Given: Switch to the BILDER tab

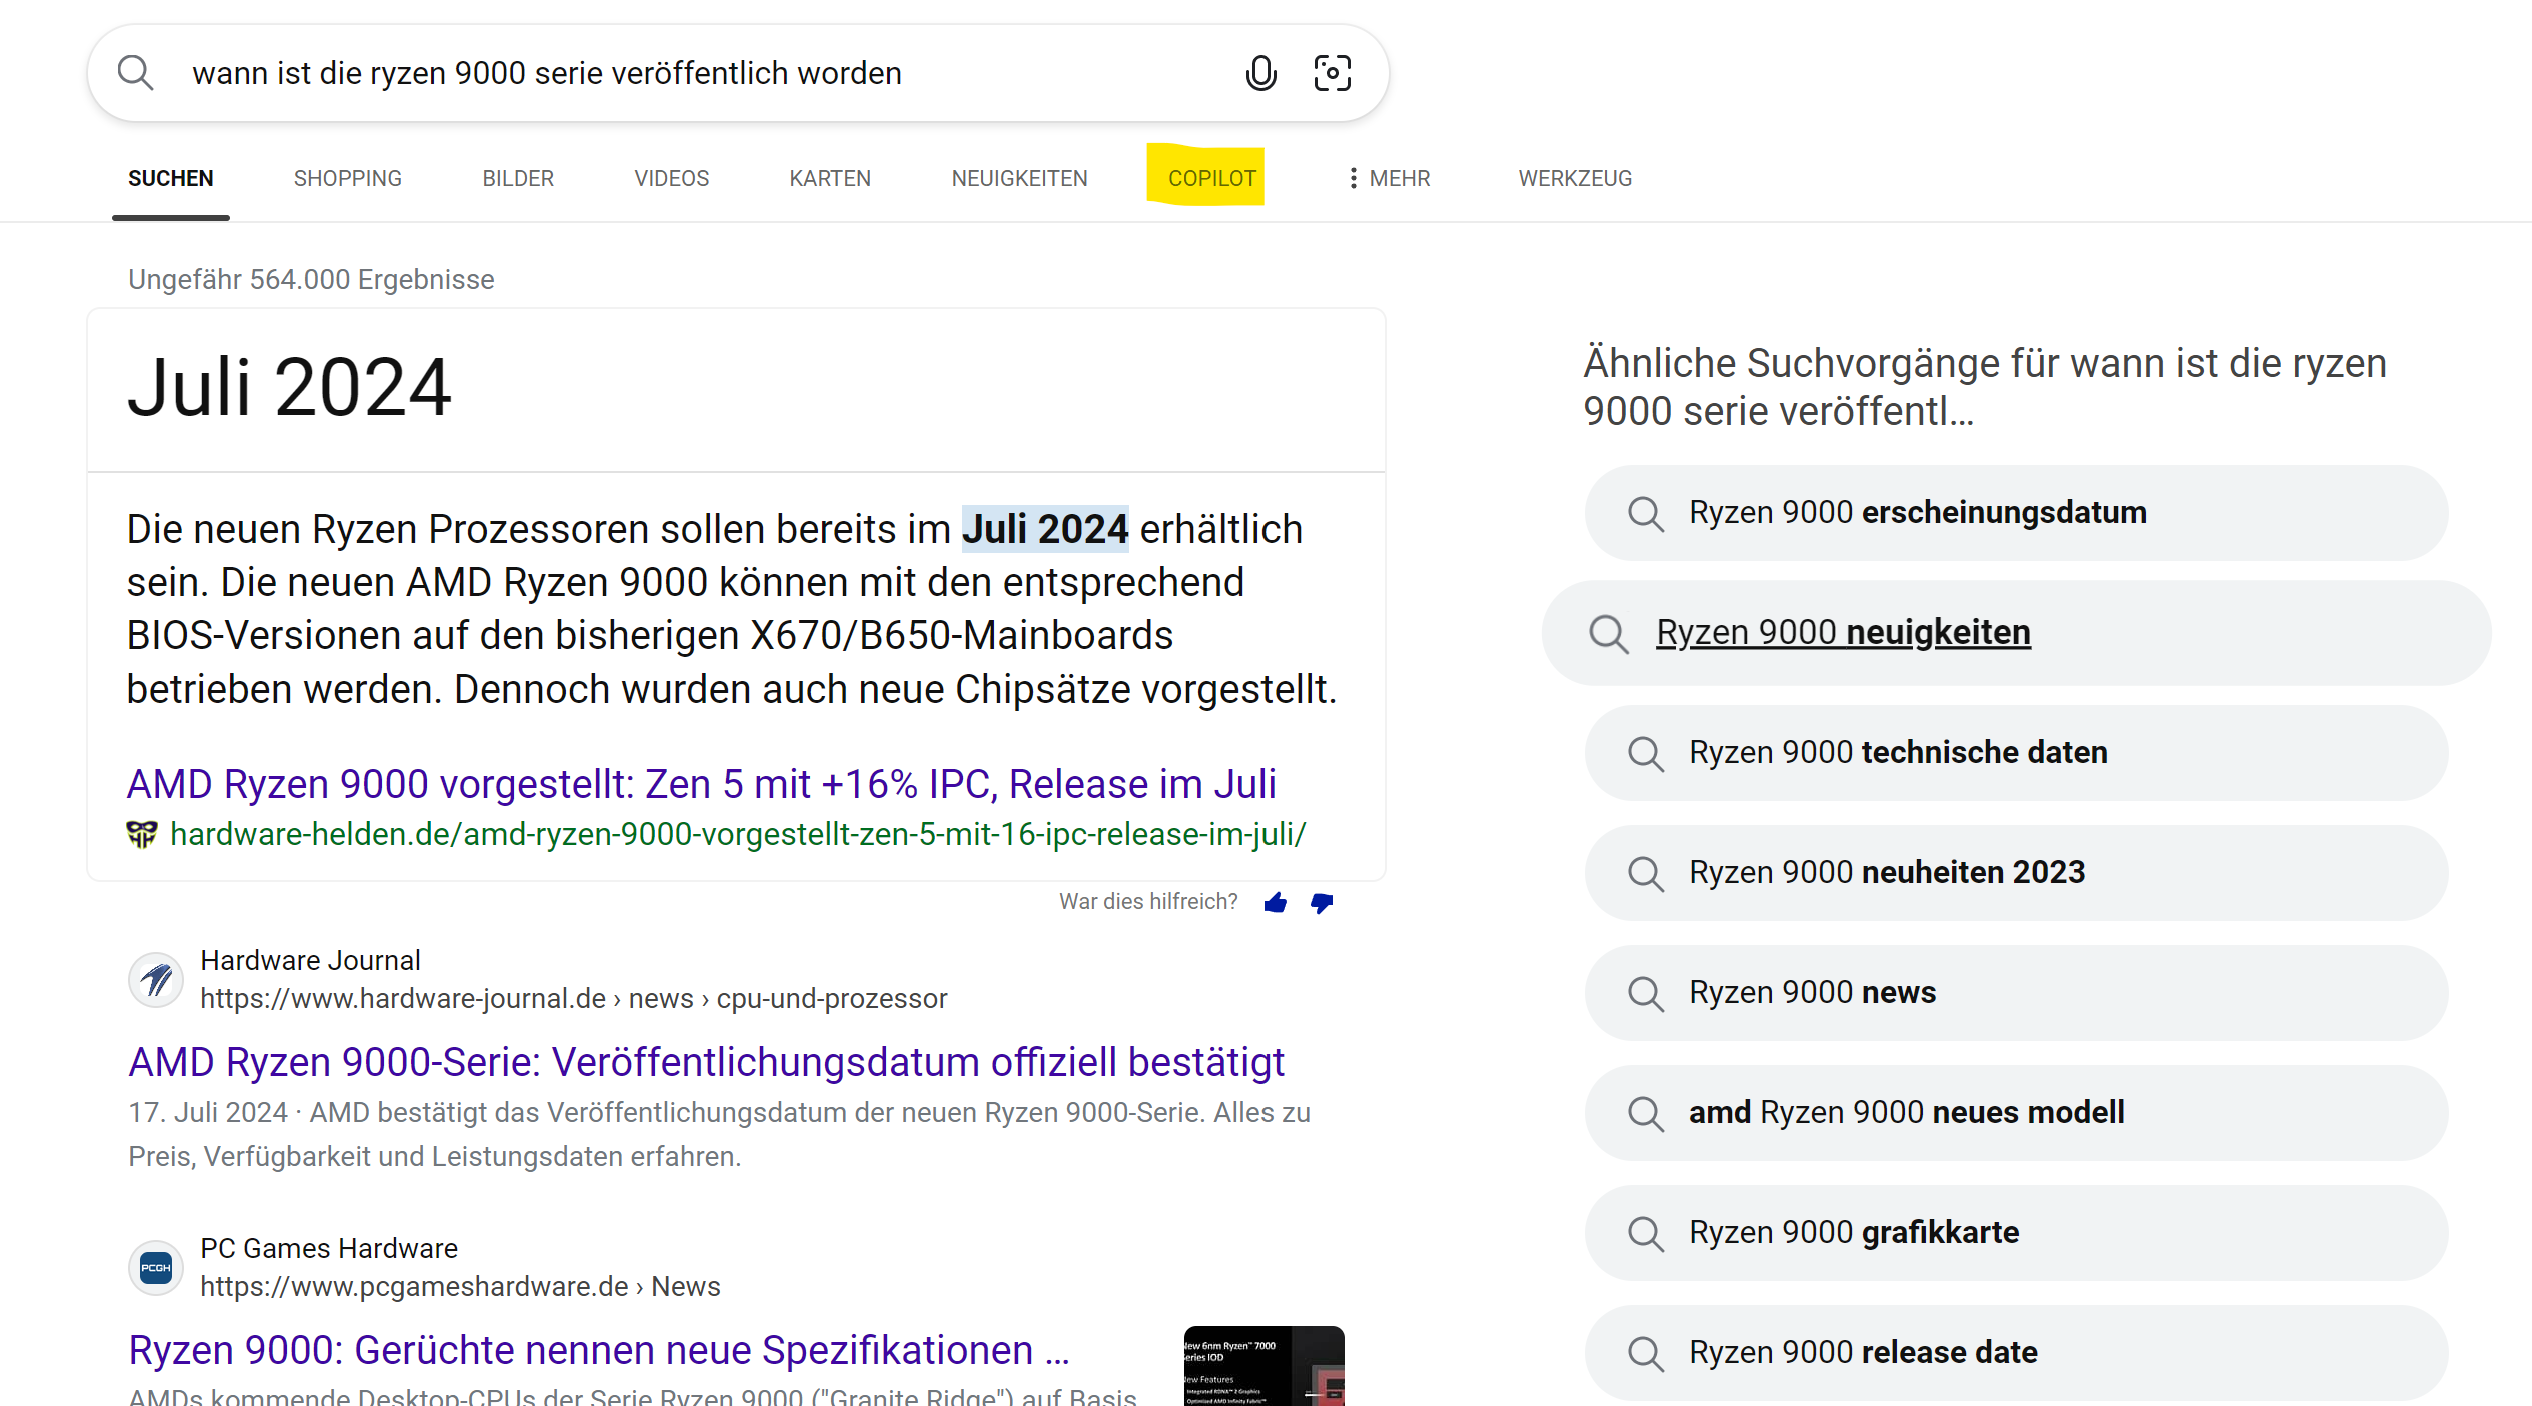Looking at the screenshot, I should click(518, 178).
